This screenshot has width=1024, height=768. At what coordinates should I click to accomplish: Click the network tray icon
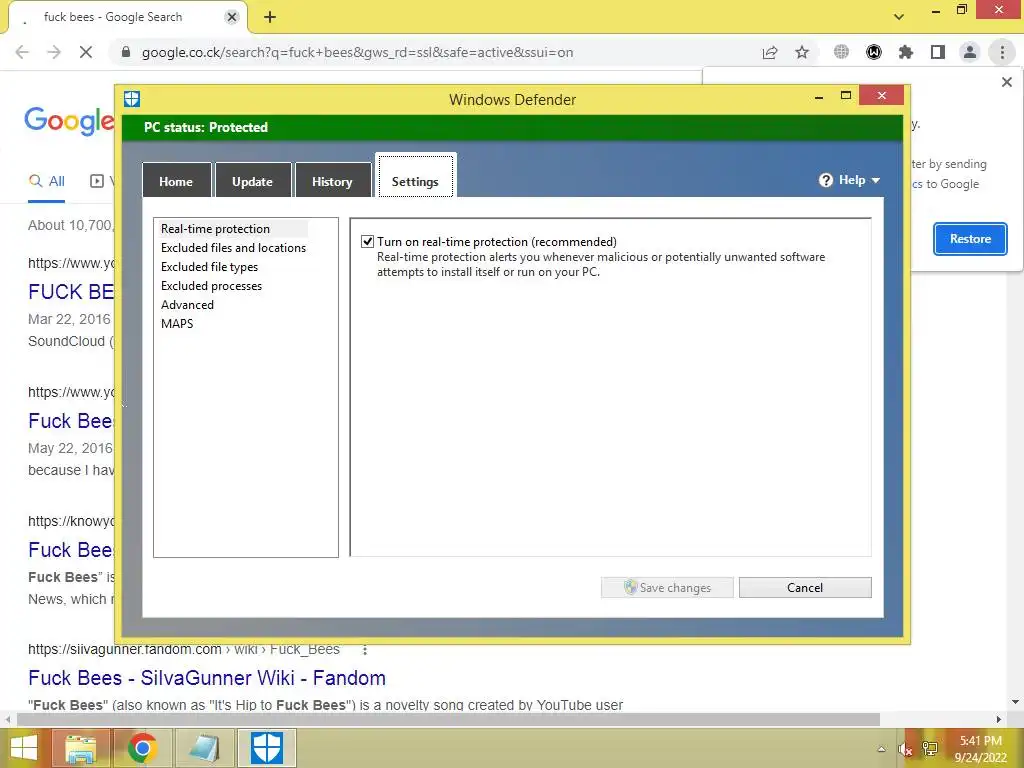coord(929,749)
